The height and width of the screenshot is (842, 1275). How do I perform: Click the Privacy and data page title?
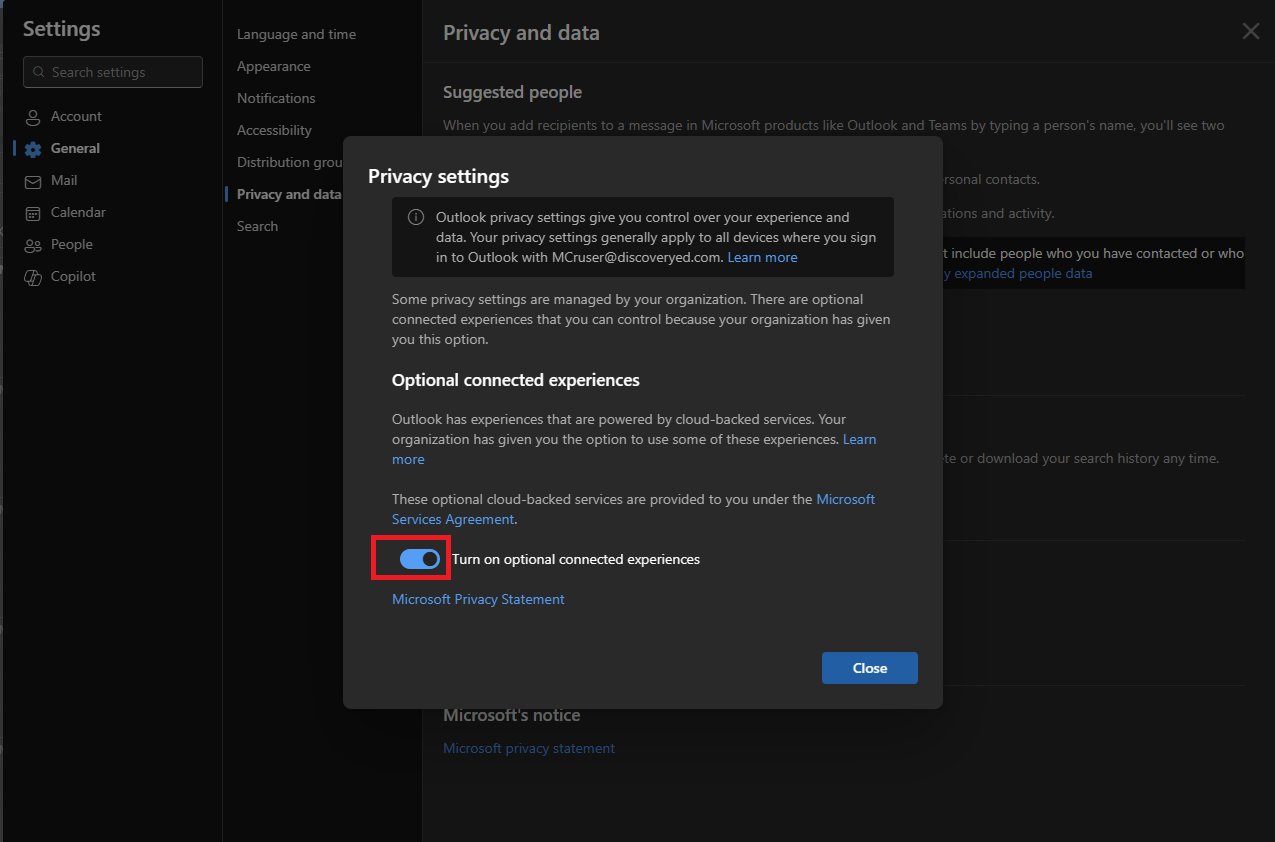click(x=521, y=33)
